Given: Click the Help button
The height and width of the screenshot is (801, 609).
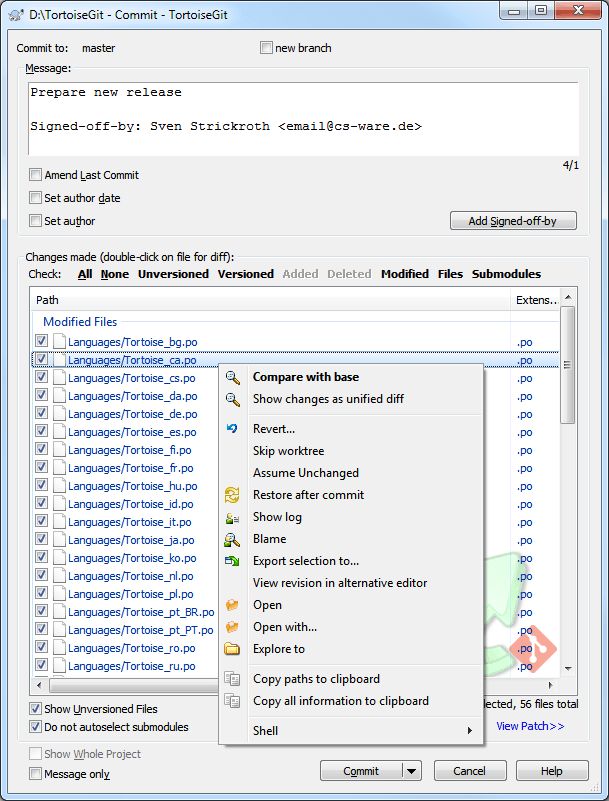Looking at the screenshot, I should pos(552,771).
